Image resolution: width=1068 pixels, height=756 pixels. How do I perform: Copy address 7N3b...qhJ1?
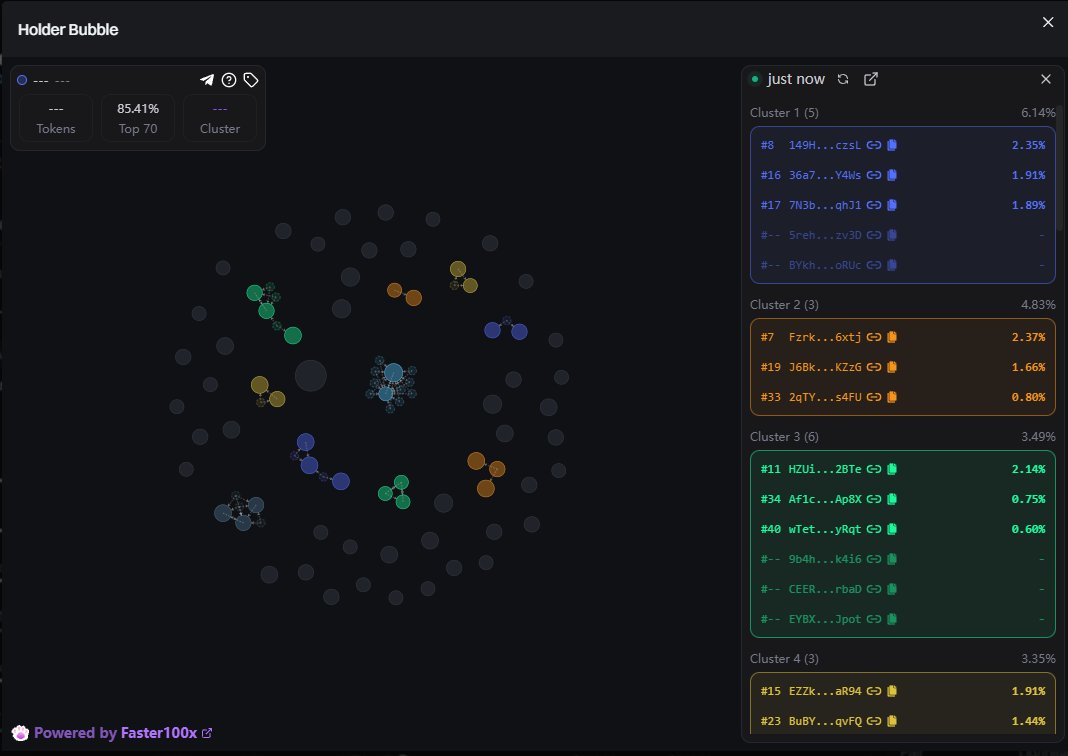click(x=892, y=205)
